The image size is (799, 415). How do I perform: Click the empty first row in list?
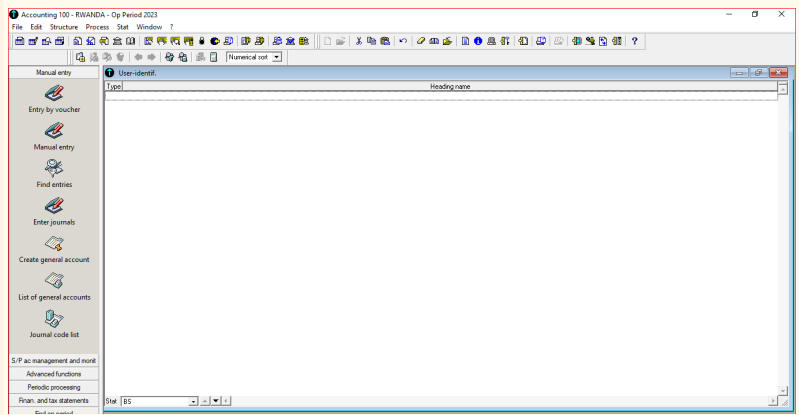441,95
